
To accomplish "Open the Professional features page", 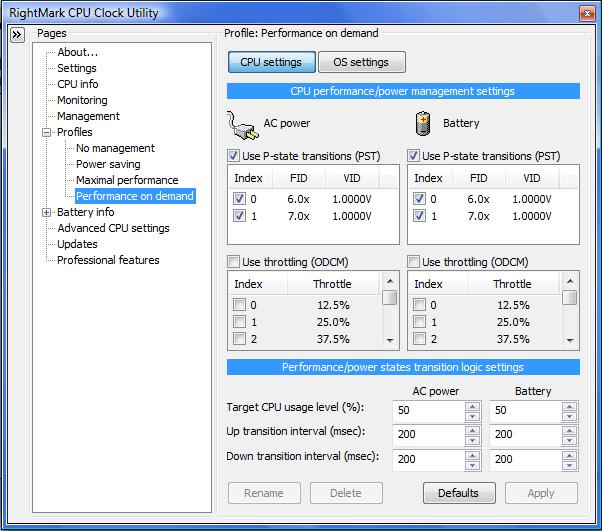I will pyautogui.click(x=108, y=260).
